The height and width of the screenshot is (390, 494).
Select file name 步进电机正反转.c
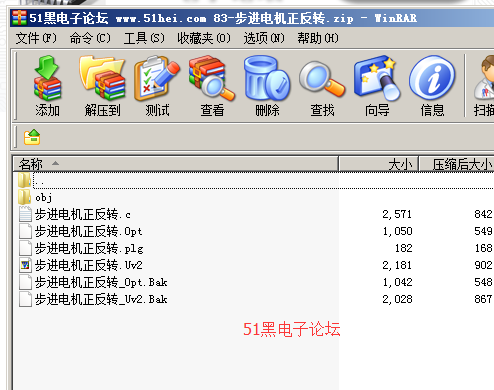pos(83,214)
